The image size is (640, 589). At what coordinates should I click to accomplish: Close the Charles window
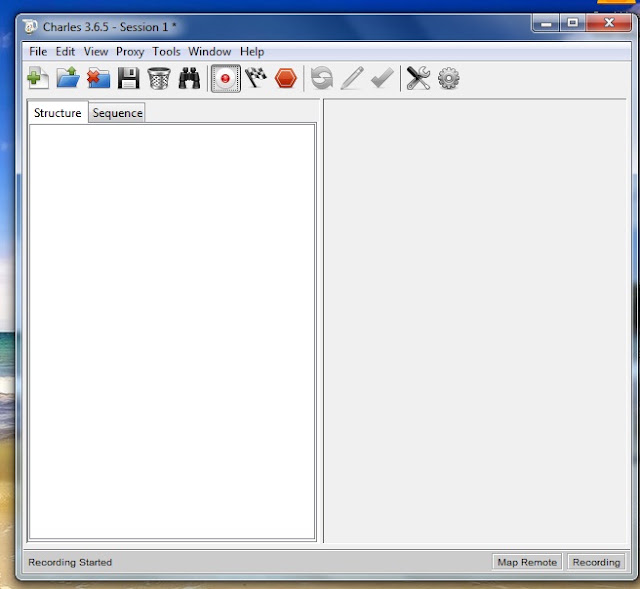click(609, 23)
